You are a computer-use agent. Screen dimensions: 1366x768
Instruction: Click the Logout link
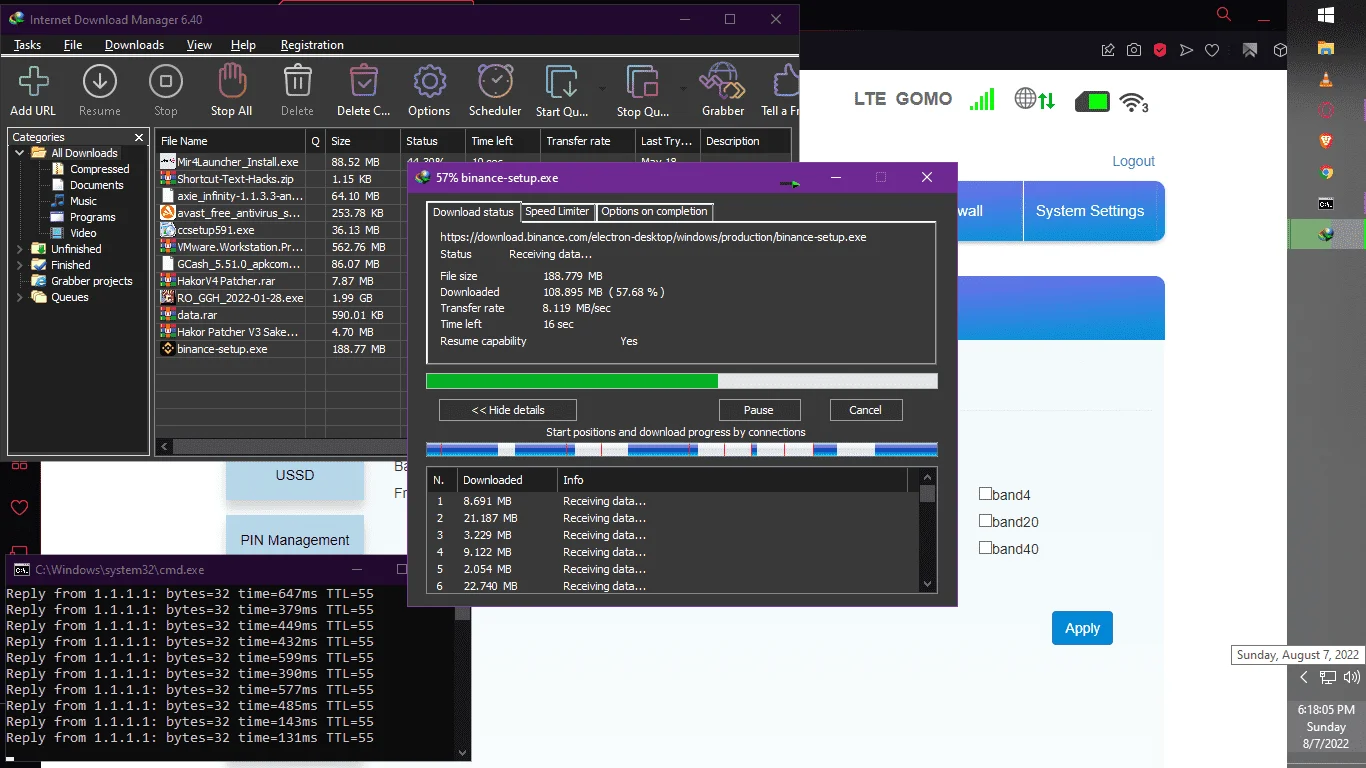(x=1133, y=161)
